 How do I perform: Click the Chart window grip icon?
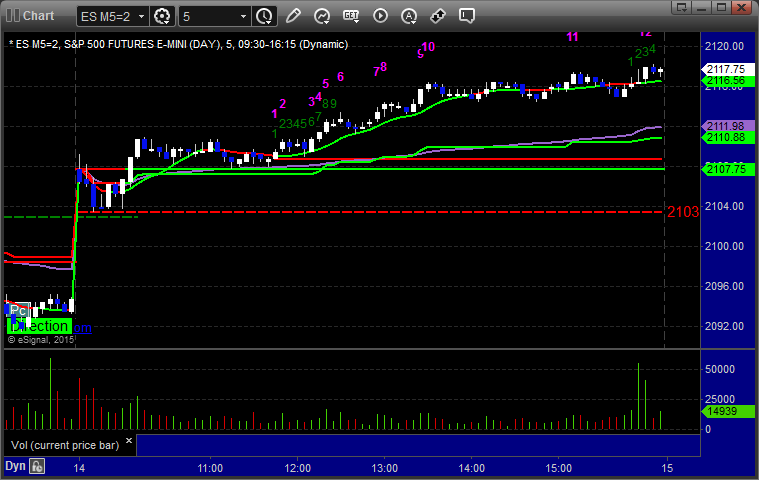coord(13,15)
